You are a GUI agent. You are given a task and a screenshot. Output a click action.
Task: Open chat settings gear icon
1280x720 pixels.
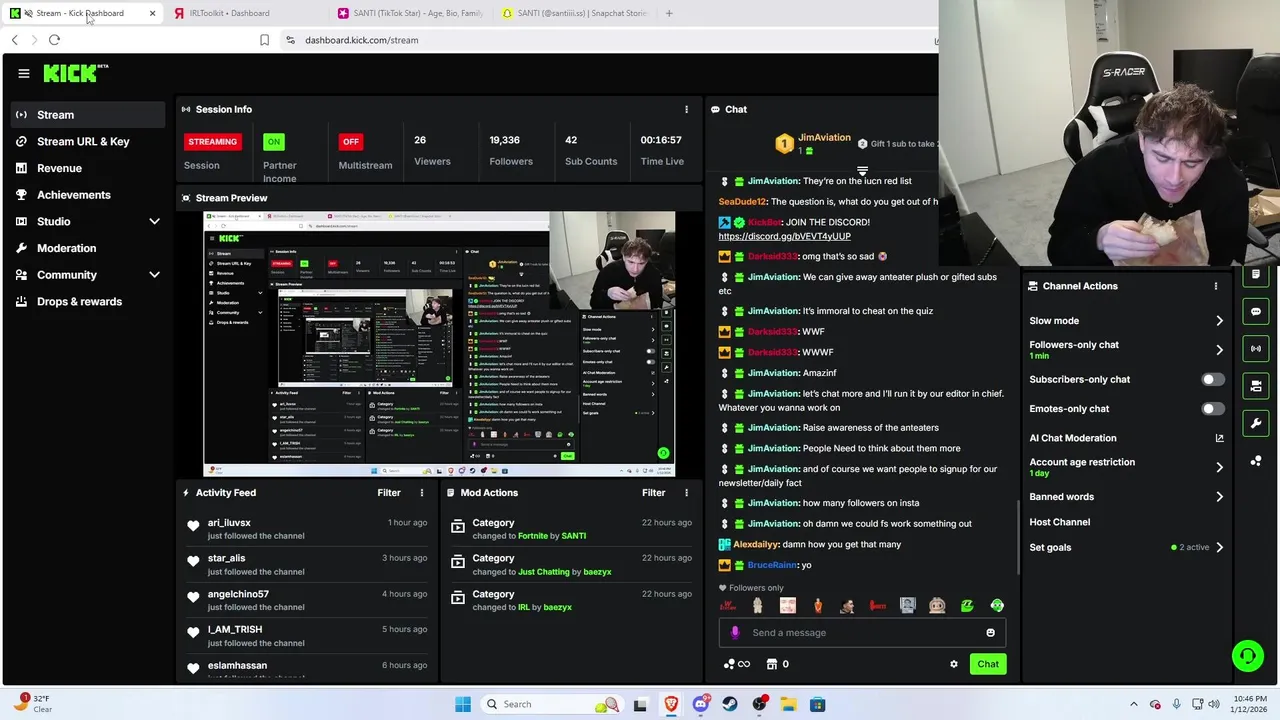point(954,664)
